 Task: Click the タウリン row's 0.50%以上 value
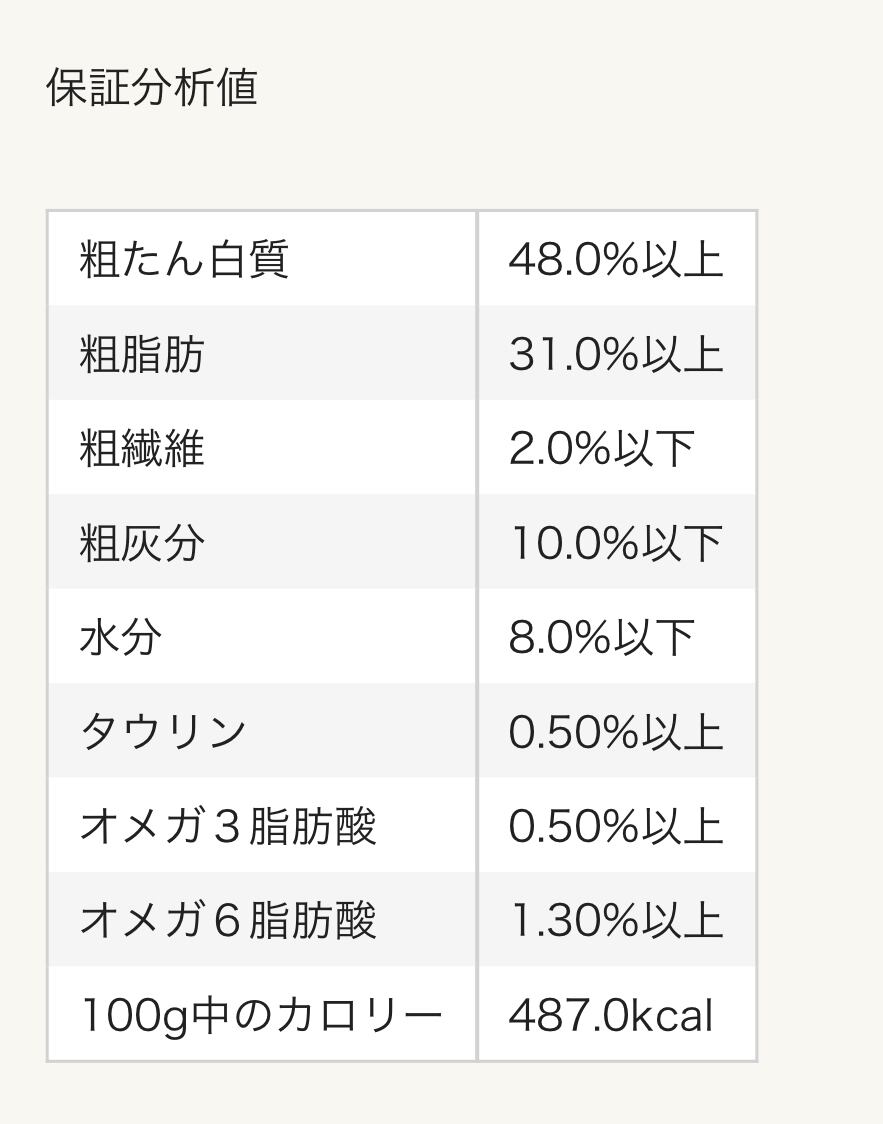point(615,731)
